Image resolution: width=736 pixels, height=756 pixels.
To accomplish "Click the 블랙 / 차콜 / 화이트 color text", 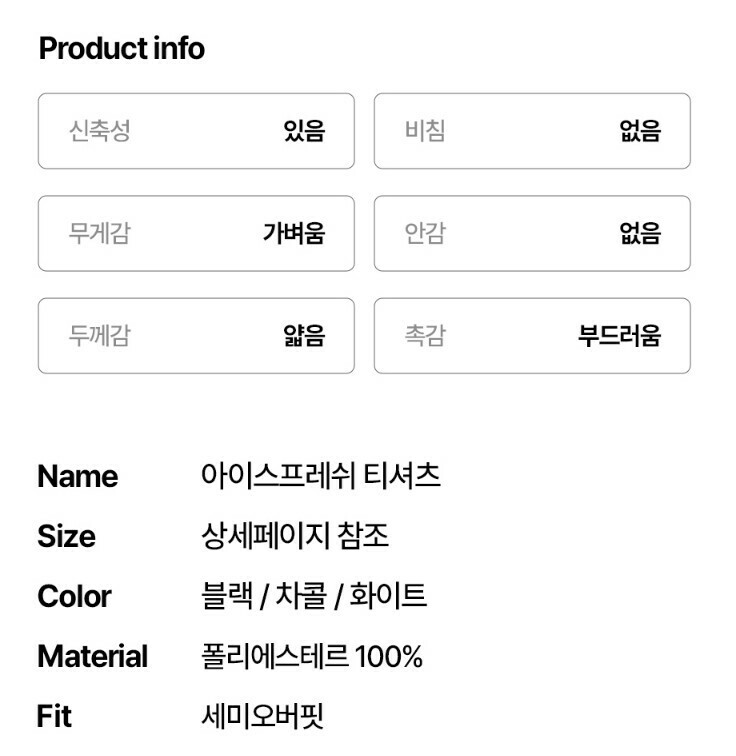I will tap(313, 597).
